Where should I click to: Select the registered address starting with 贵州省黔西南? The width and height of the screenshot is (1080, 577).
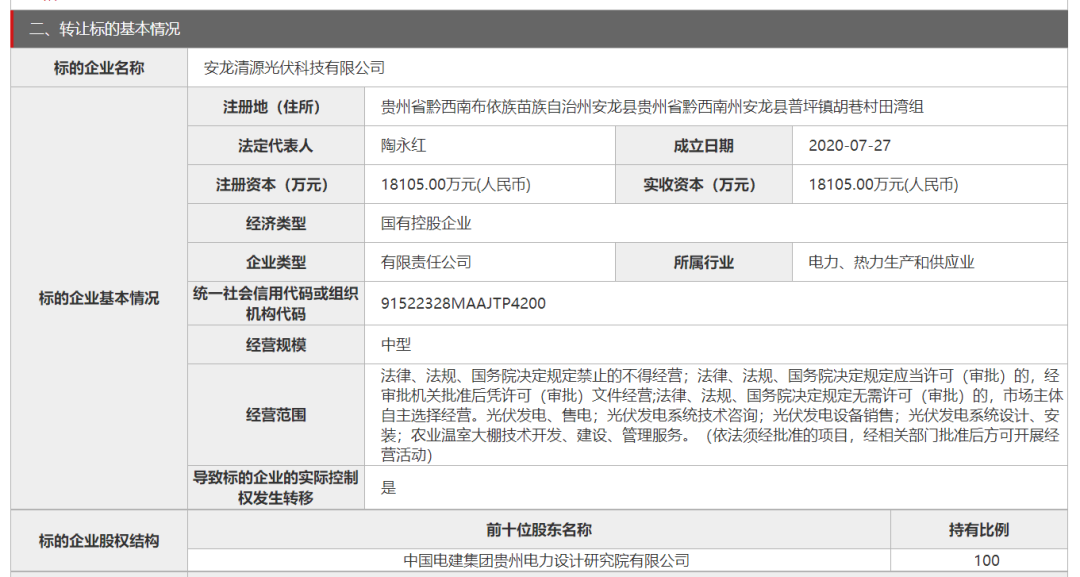652,107
